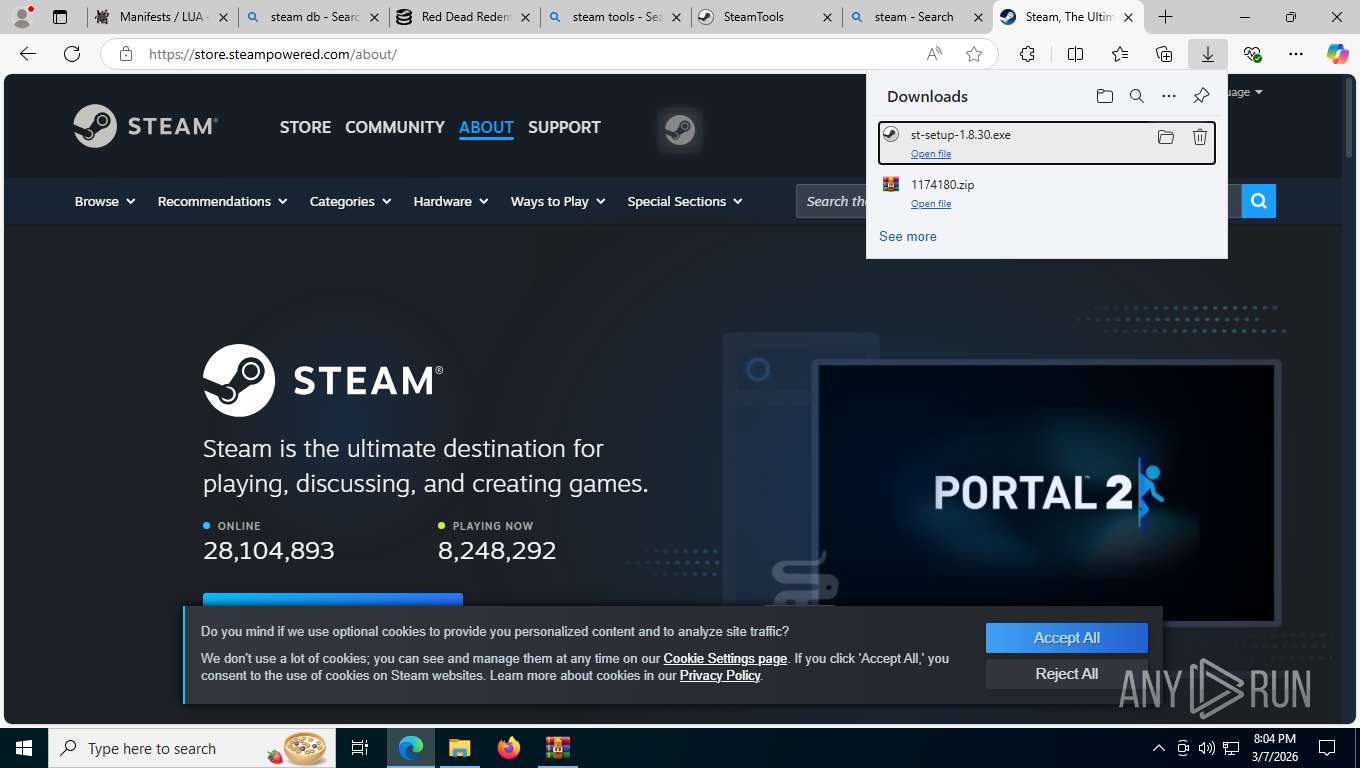Add this page to favorites star
Image resolution: width=1360 pixels, height=768 pixels.
pos(974,54)
